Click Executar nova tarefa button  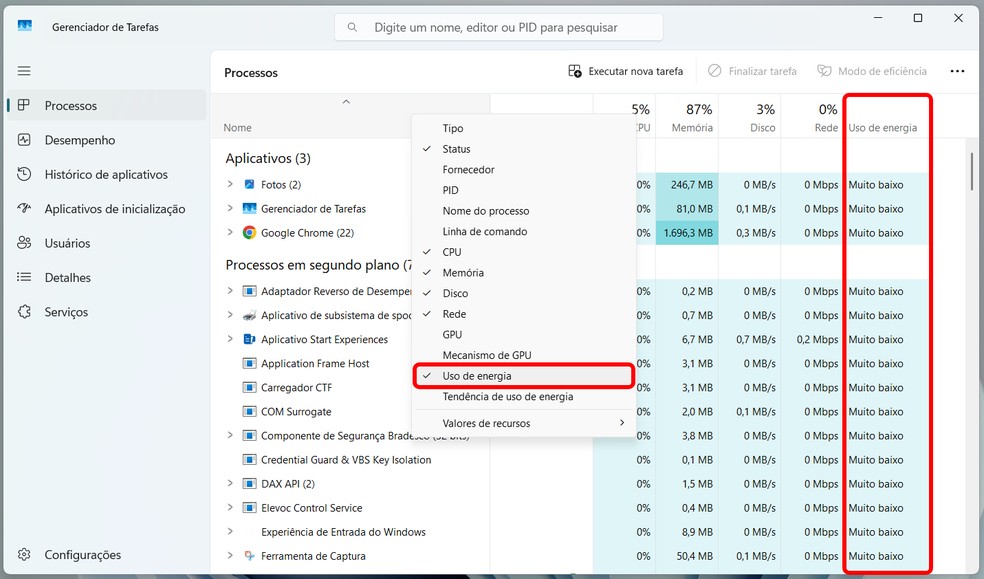tap(626, 71)
